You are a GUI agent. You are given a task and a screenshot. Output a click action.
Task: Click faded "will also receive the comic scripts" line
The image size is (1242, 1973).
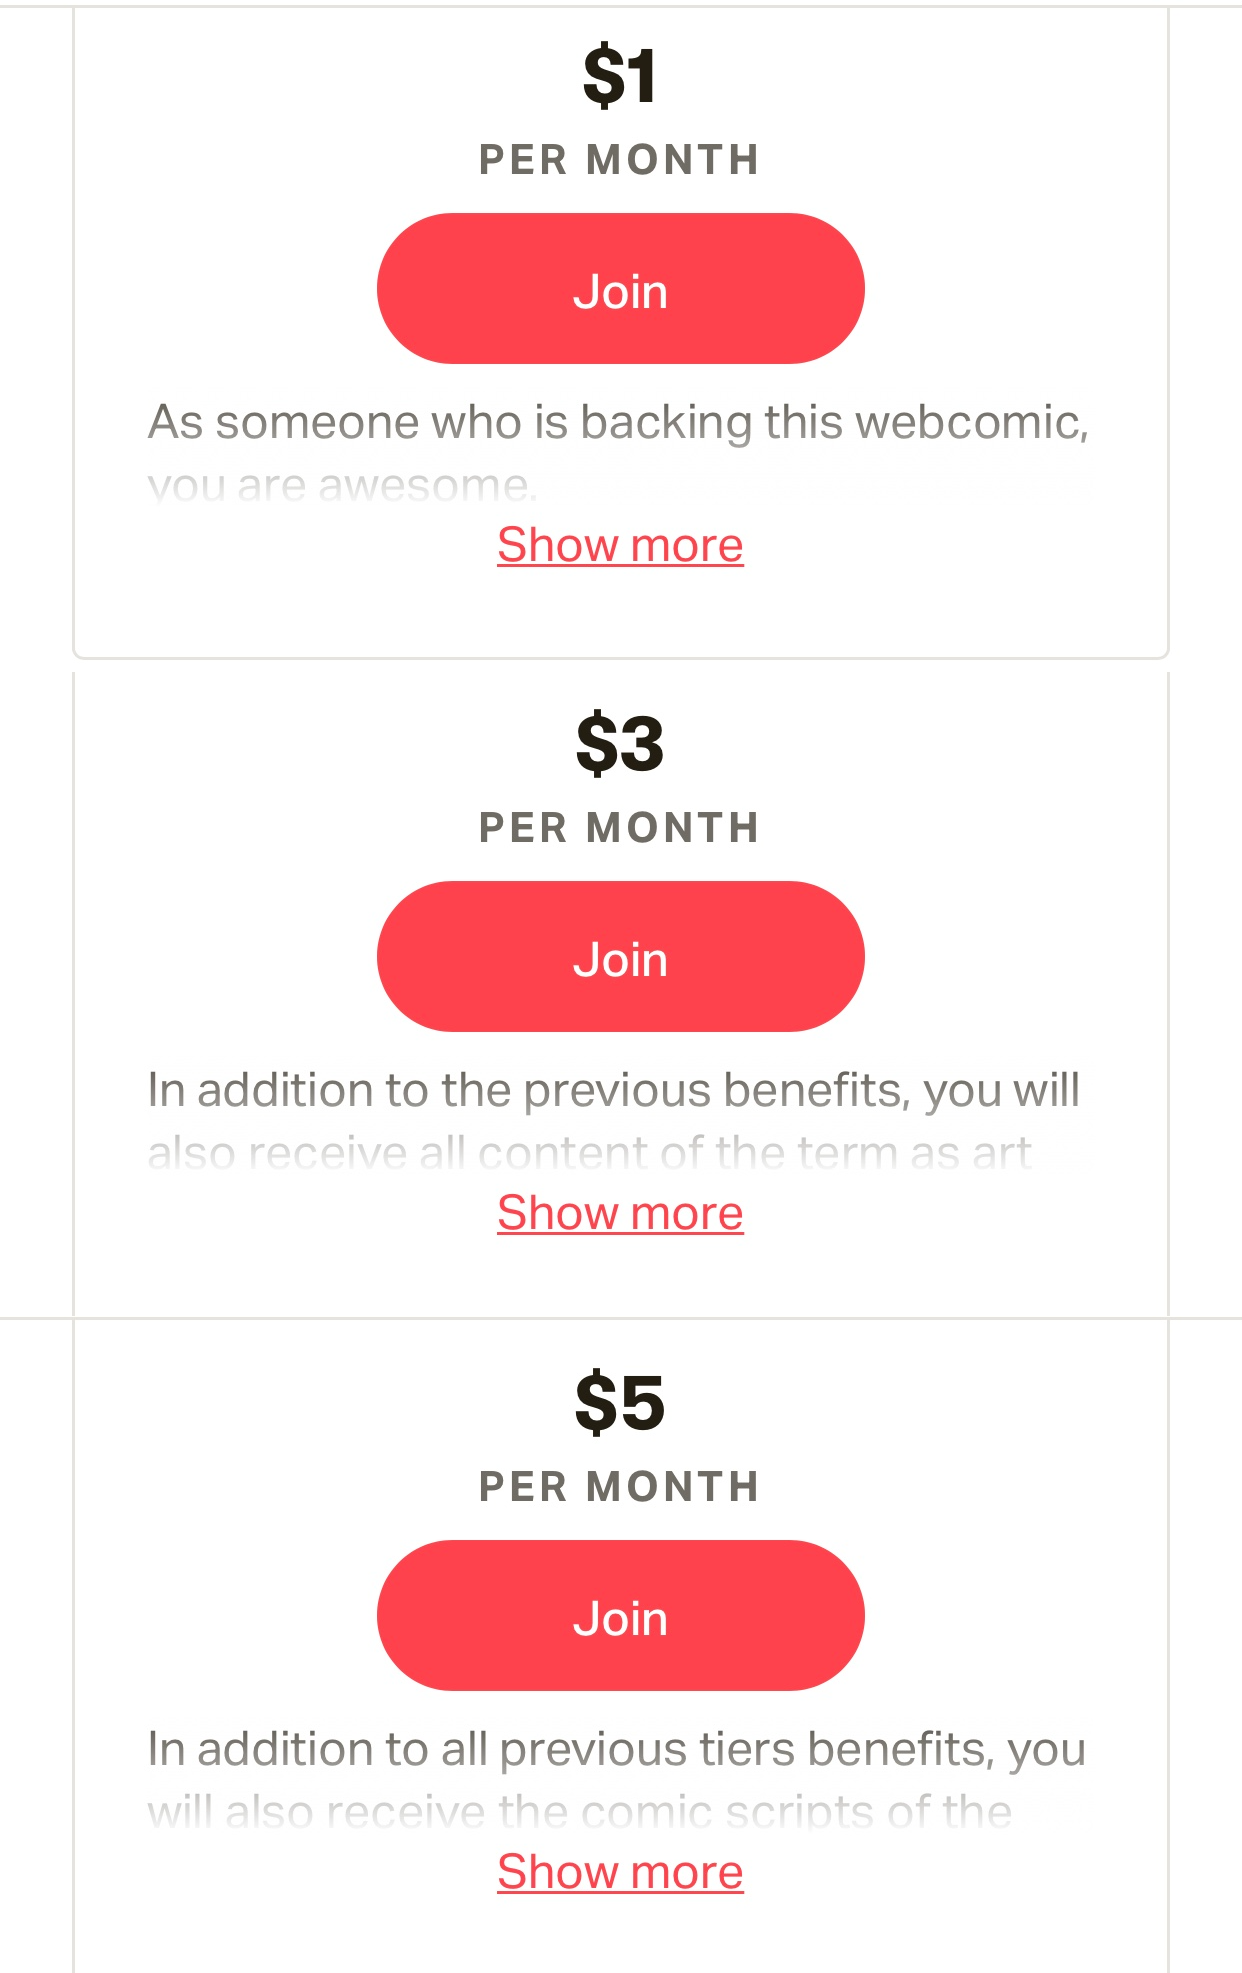(579, 1813)
